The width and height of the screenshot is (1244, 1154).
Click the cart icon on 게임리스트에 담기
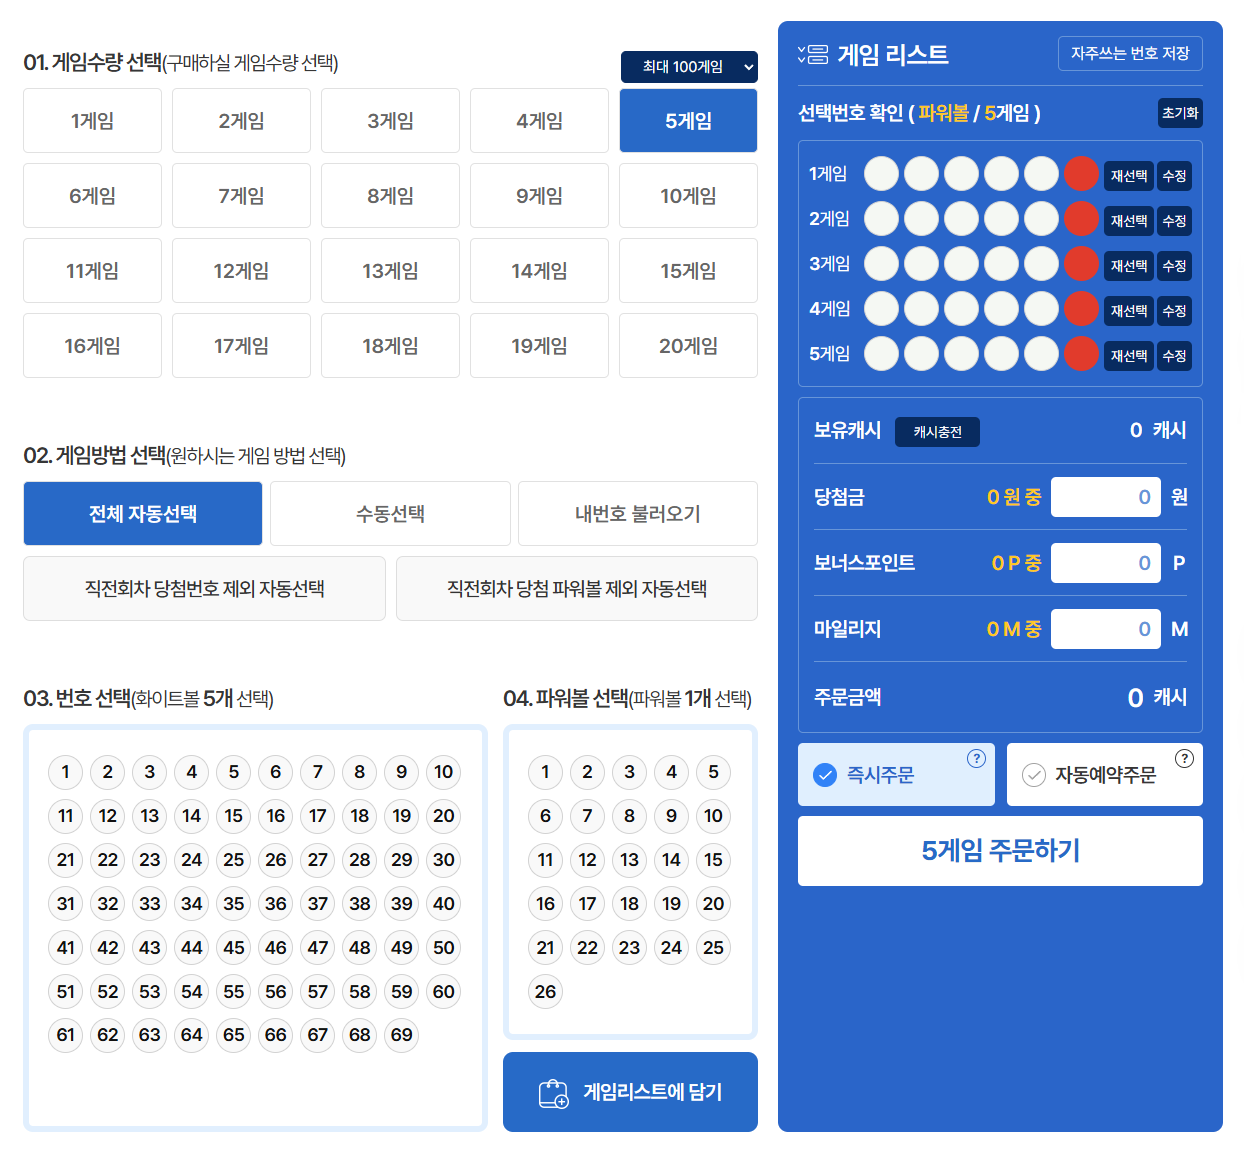click(553, 1093)
